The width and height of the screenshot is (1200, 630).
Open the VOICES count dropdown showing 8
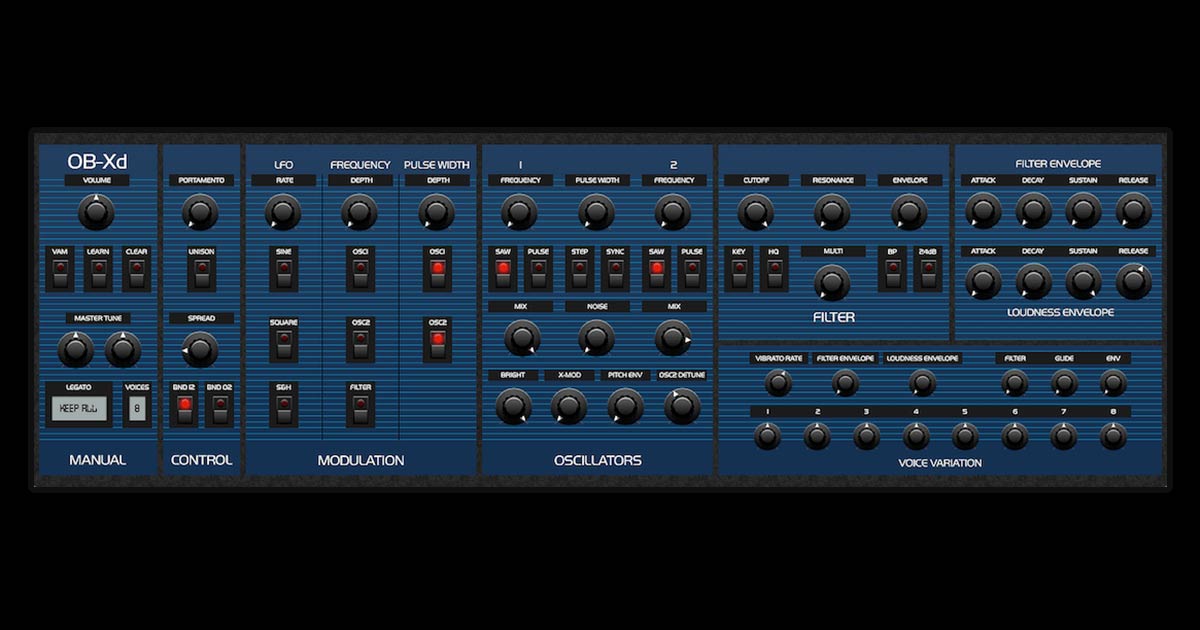click(x=137, y=407)
